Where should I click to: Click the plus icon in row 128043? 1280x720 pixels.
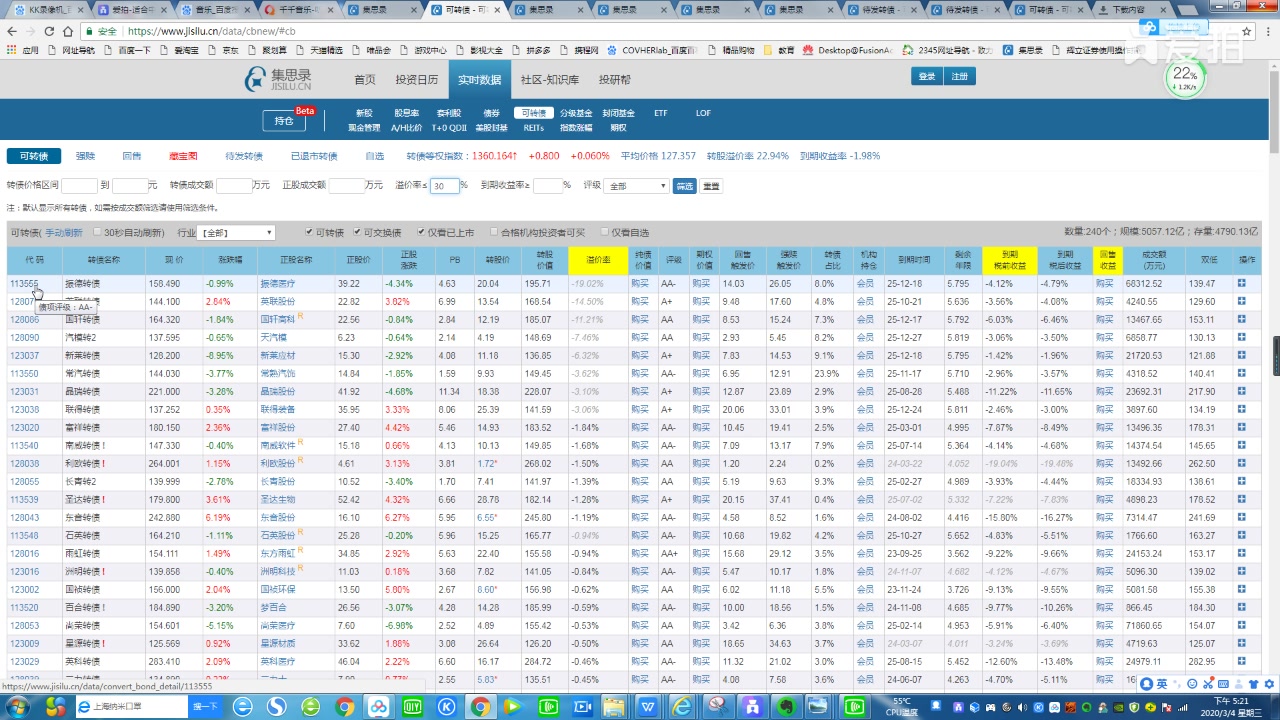tap(1241, 517)
